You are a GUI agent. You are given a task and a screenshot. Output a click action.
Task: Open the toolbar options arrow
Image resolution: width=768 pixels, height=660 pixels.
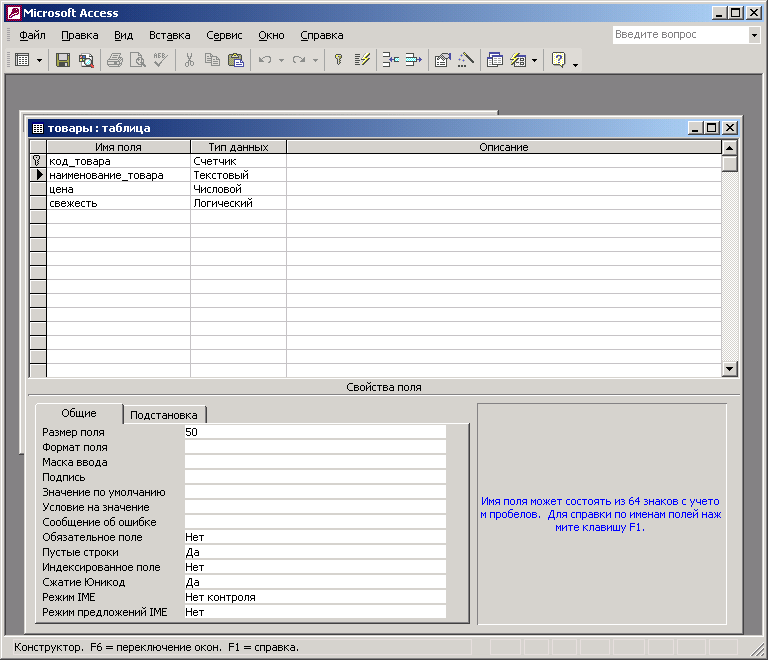(576, 64)
